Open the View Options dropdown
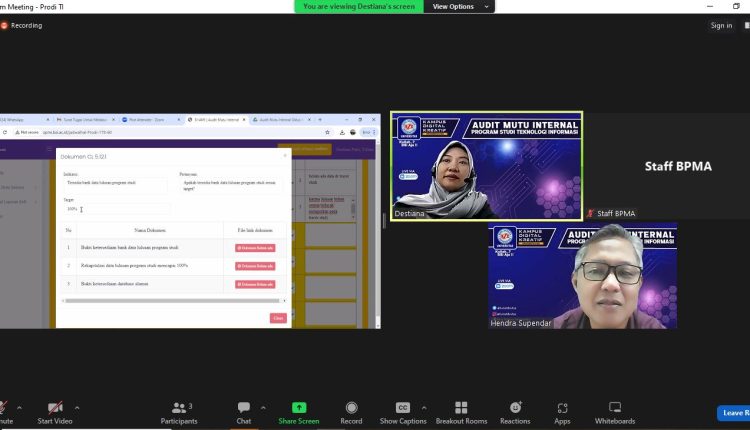The width and height of the screenshot is (750, 430). (459, 7)
